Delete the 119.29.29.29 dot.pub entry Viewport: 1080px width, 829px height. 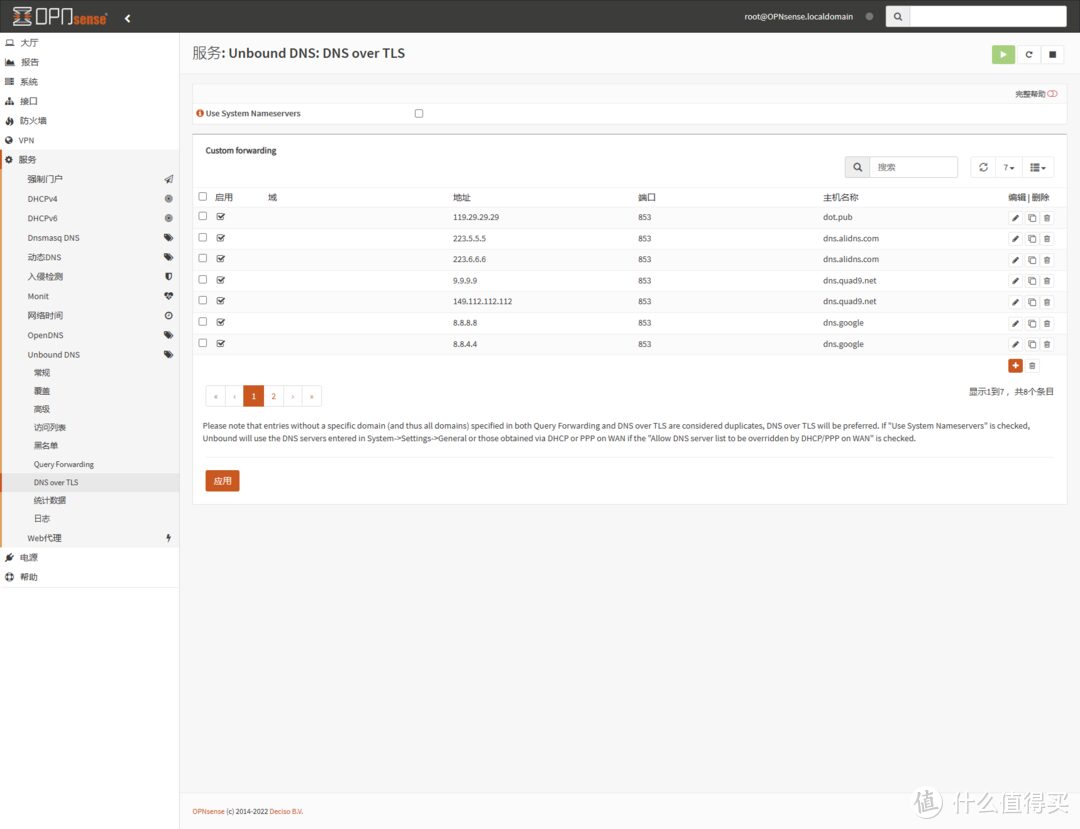pos(1047,218)
